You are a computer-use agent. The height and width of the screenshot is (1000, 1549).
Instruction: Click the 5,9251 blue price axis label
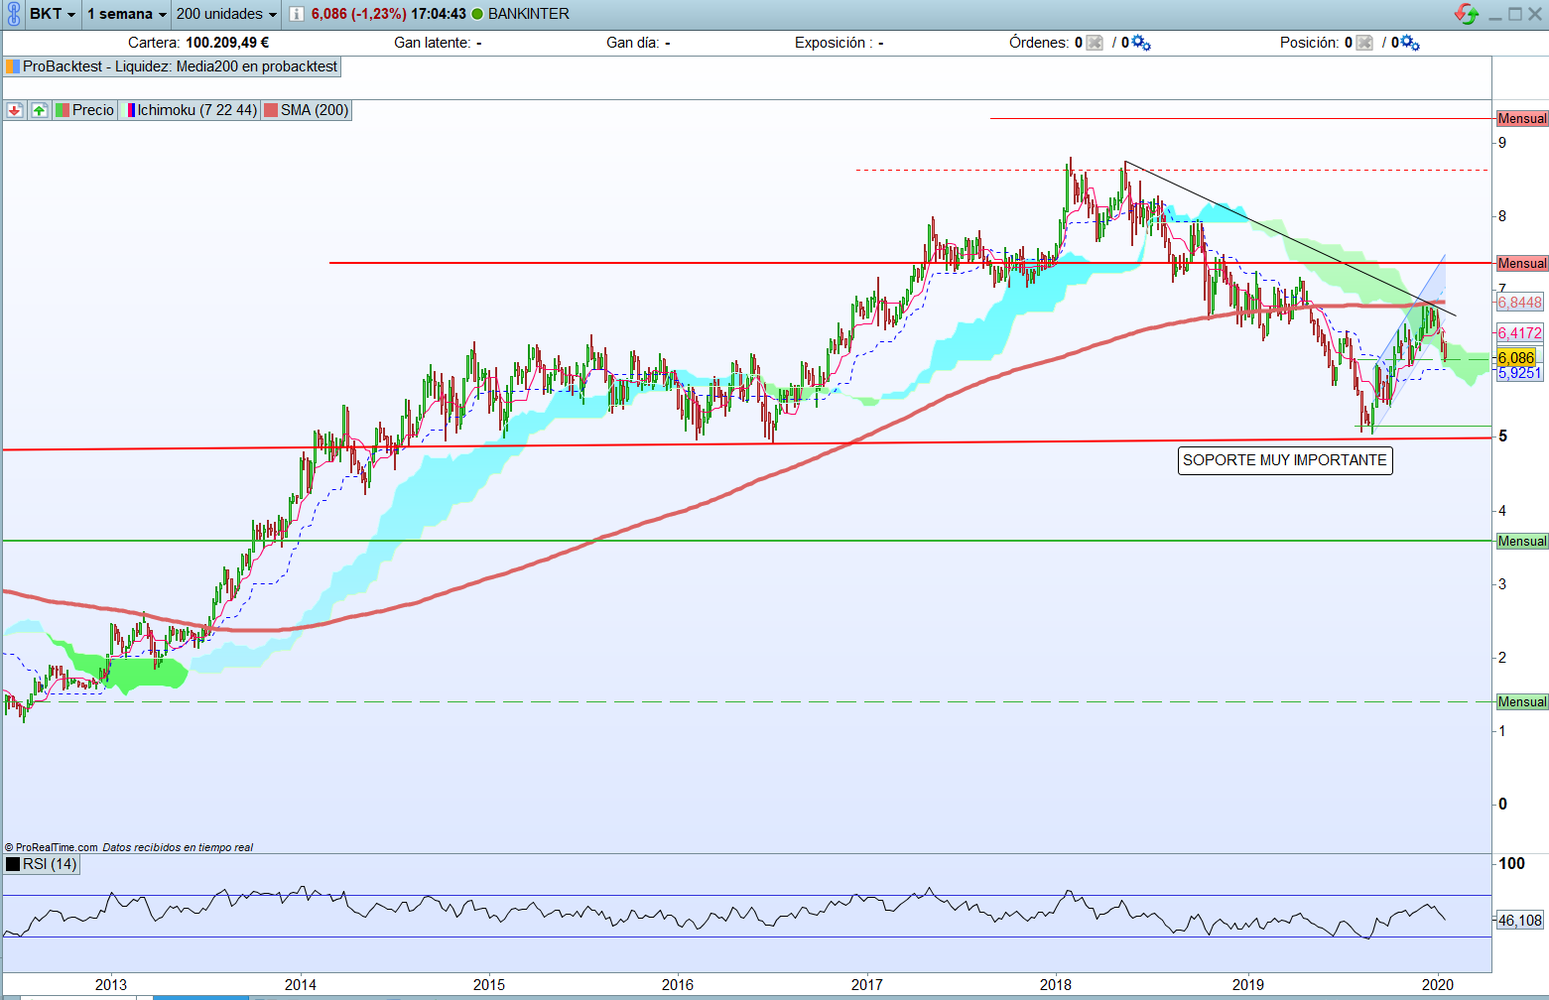pos(1520,373)
